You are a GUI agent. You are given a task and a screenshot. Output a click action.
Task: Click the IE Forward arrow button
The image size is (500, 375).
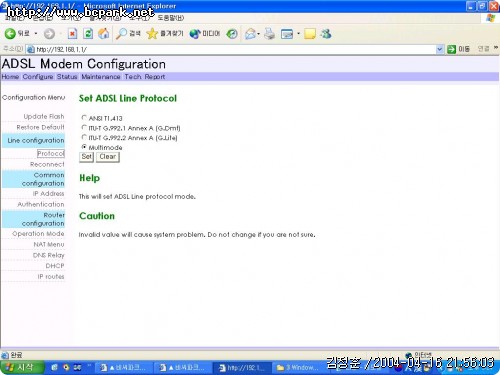49,34
